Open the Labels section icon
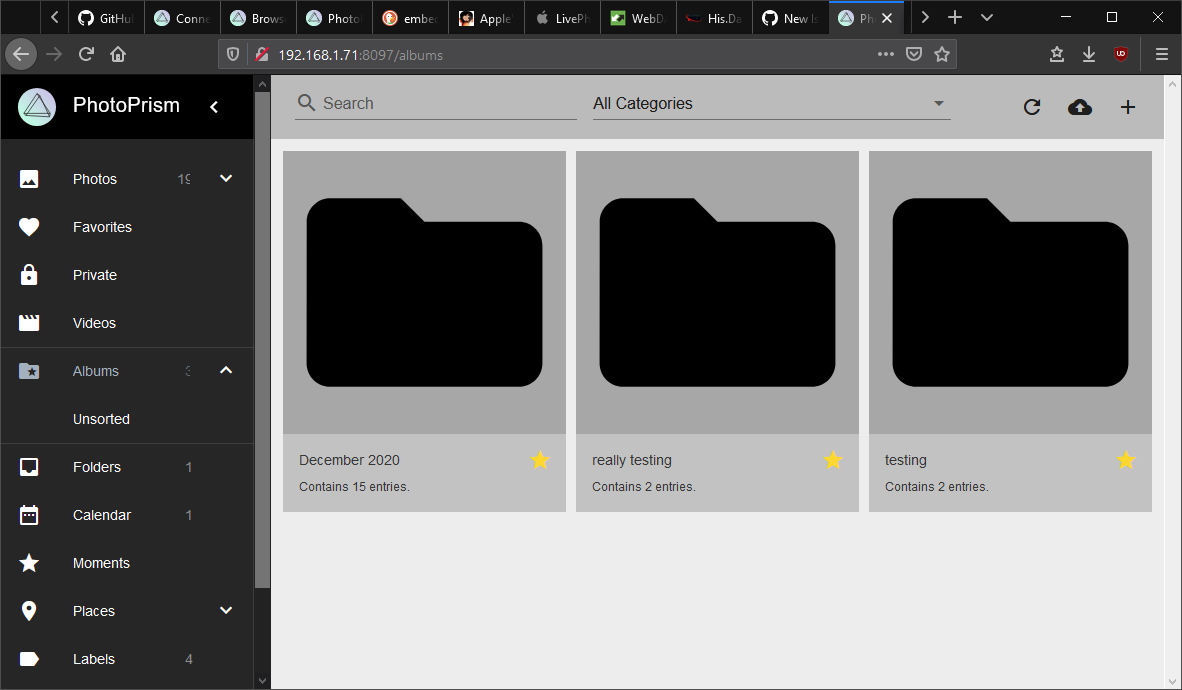This screenshot has height=690, width=1182. tap(30, 659)
